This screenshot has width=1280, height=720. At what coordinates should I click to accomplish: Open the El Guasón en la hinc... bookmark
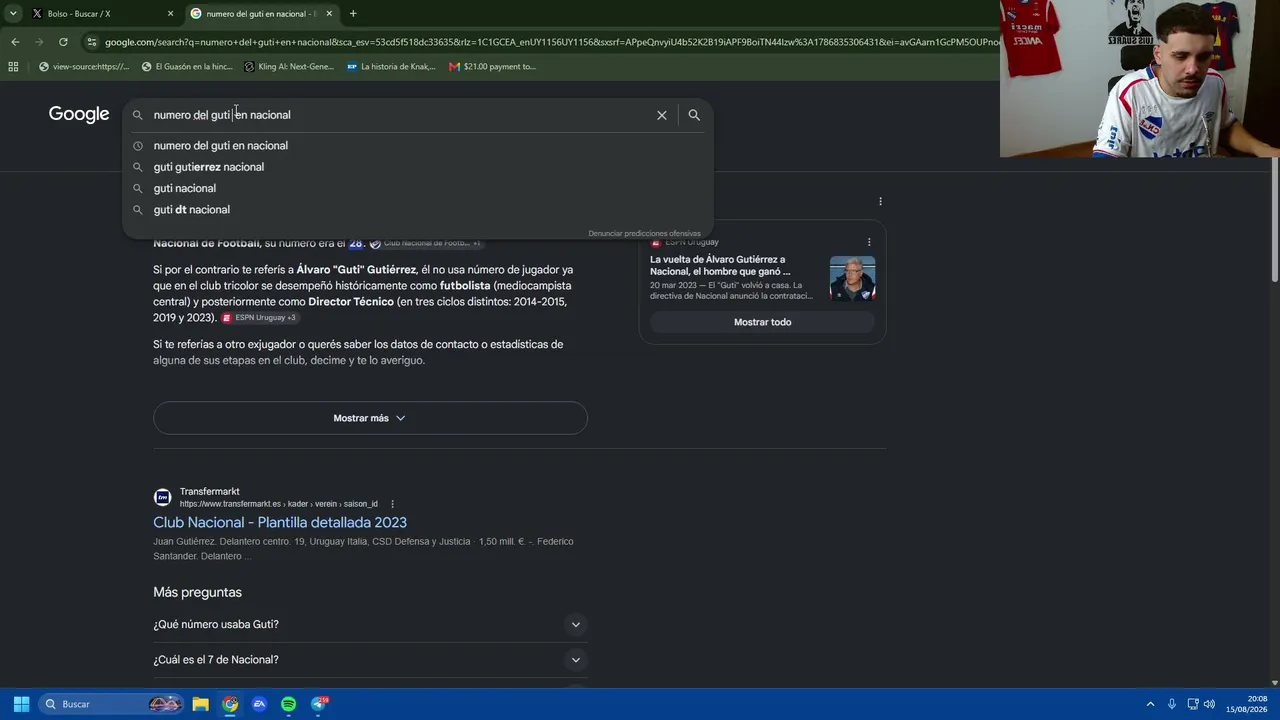(187, 67)
